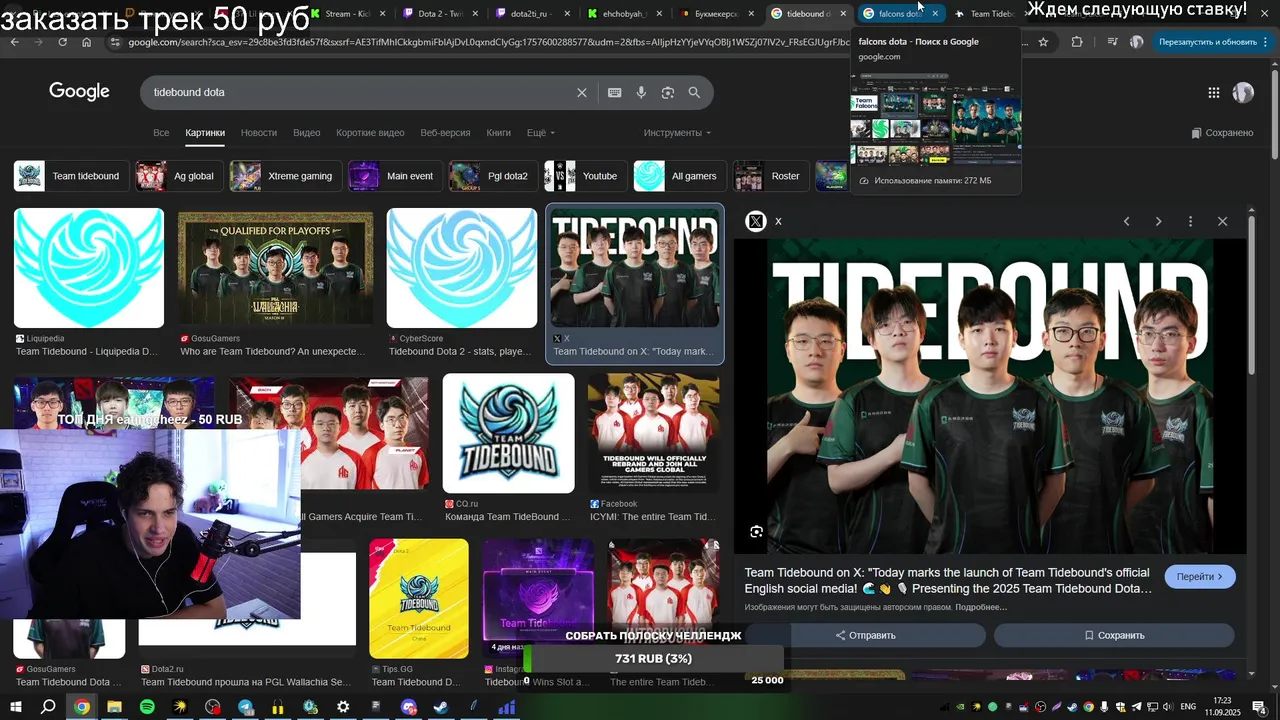Search inside image with the lens overlay icon
Viewport: 1280px width, 720px height.
click(x=757, y=532)
